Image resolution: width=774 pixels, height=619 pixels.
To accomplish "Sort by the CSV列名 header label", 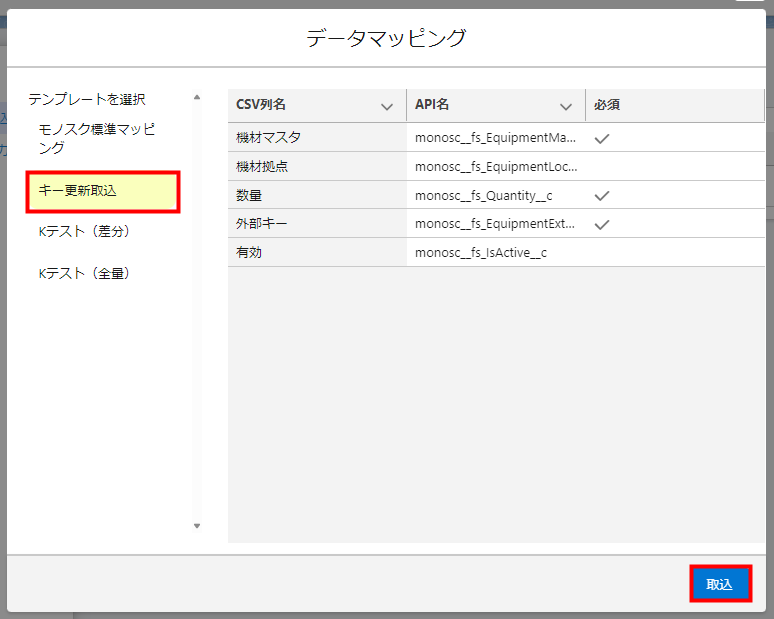I will [x=262, y=105].
